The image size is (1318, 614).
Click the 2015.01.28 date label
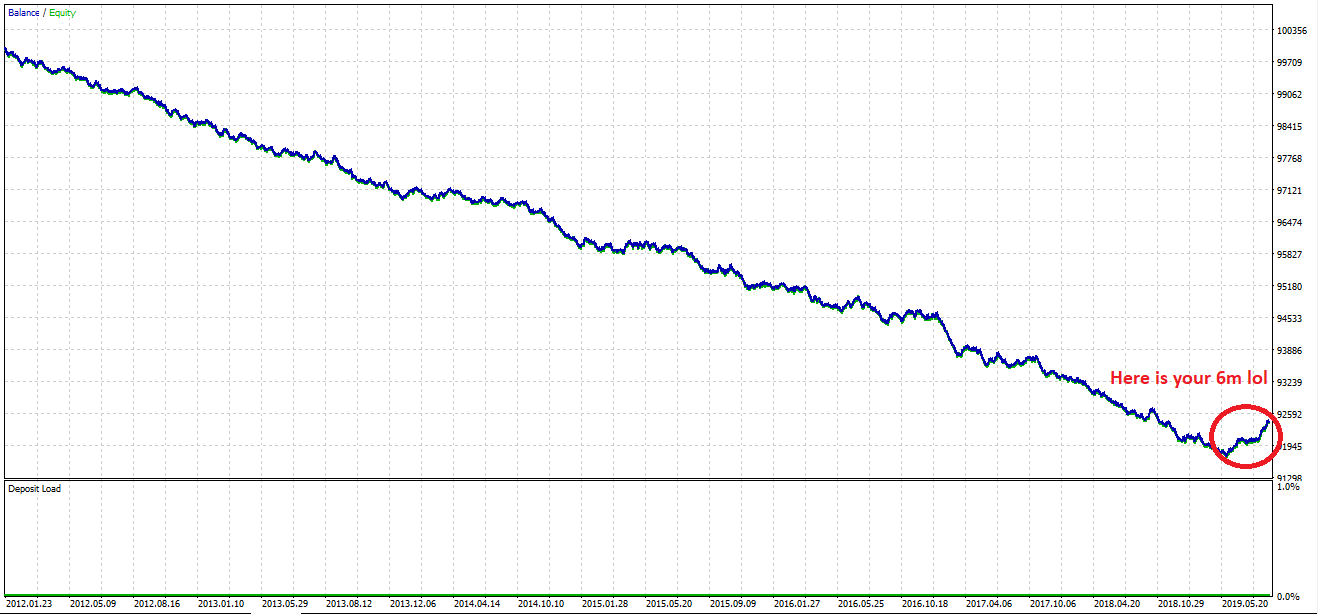[x=607, y=605]
